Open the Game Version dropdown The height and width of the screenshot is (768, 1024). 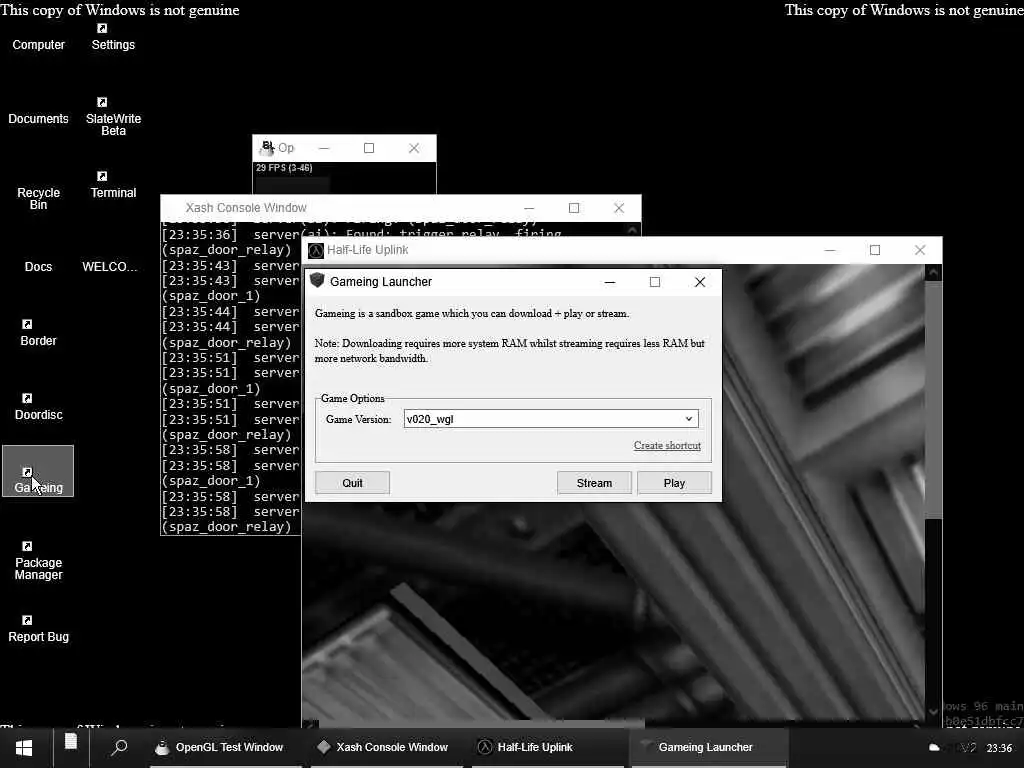(x=551, y=419)
